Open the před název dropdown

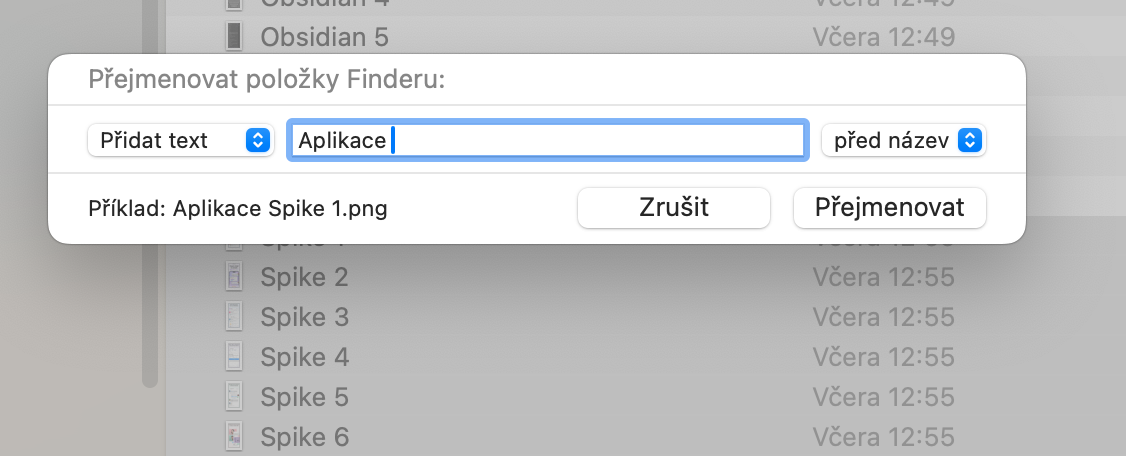pyautogui.click(x=903, y=141)
